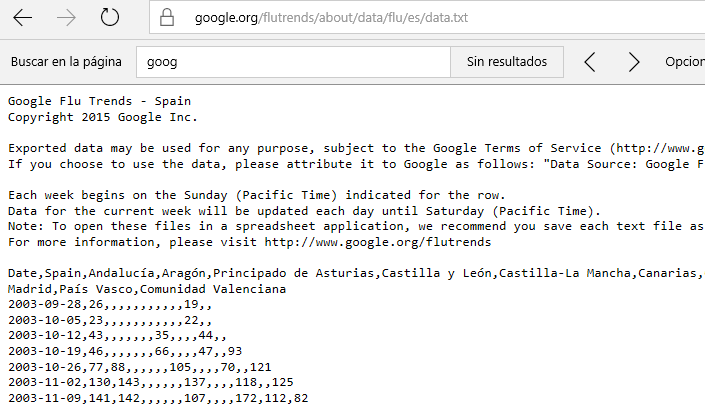The image size is (705, 404).
Task: Show site security info via lock icon
Action: (x=167, y=18)
